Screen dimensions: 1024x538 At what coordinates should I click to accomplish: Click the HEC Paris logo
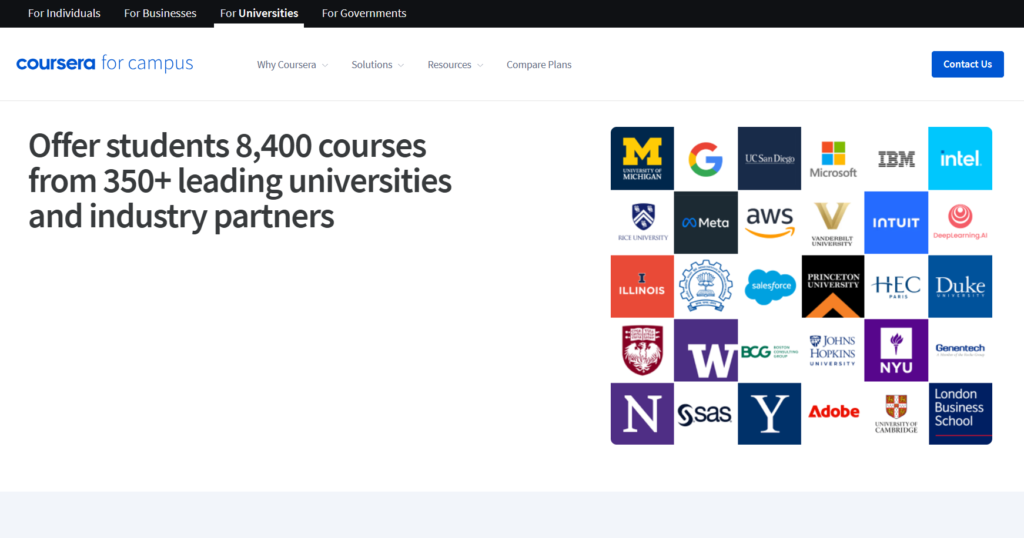[x=896, y=287]
